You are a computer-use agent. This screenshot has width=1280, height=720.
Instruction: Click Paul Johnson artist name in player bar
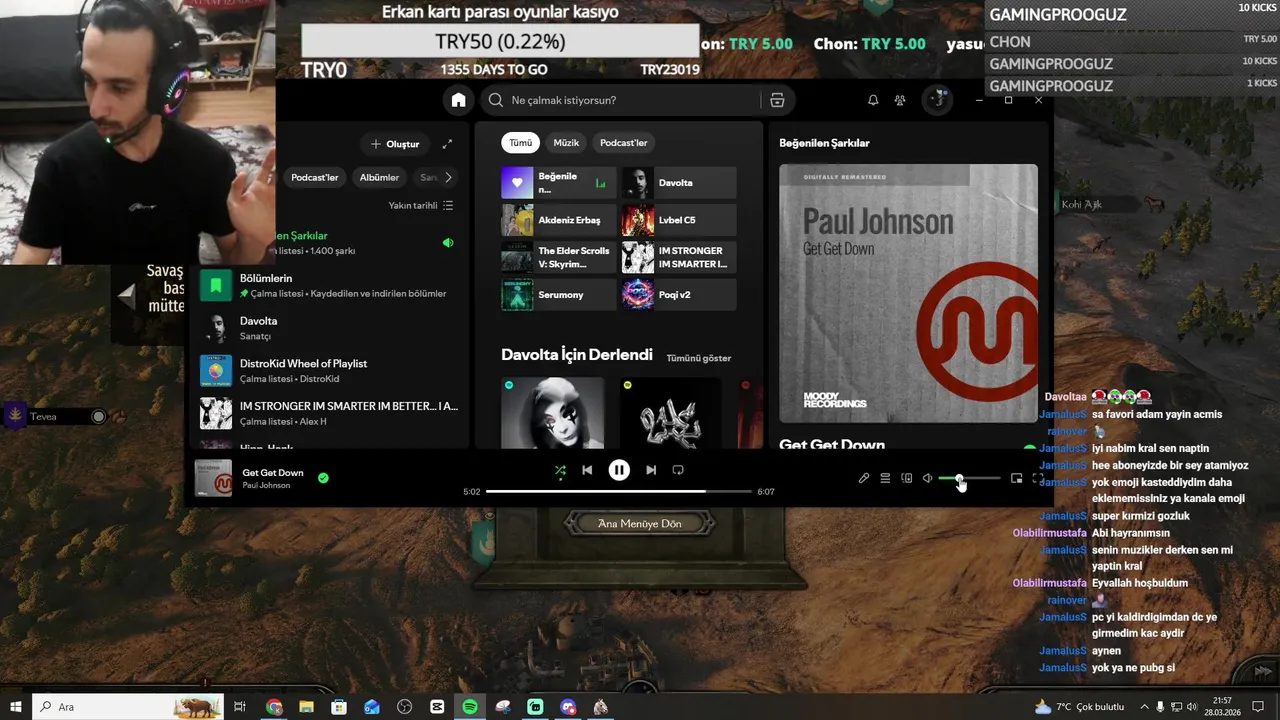[266, 486]
